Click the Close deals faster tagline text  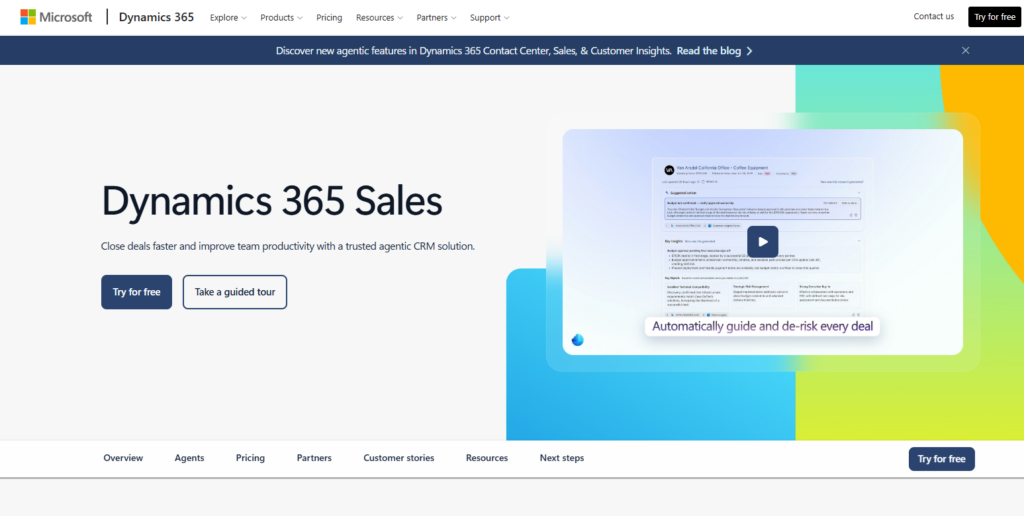tap(288, 246)
